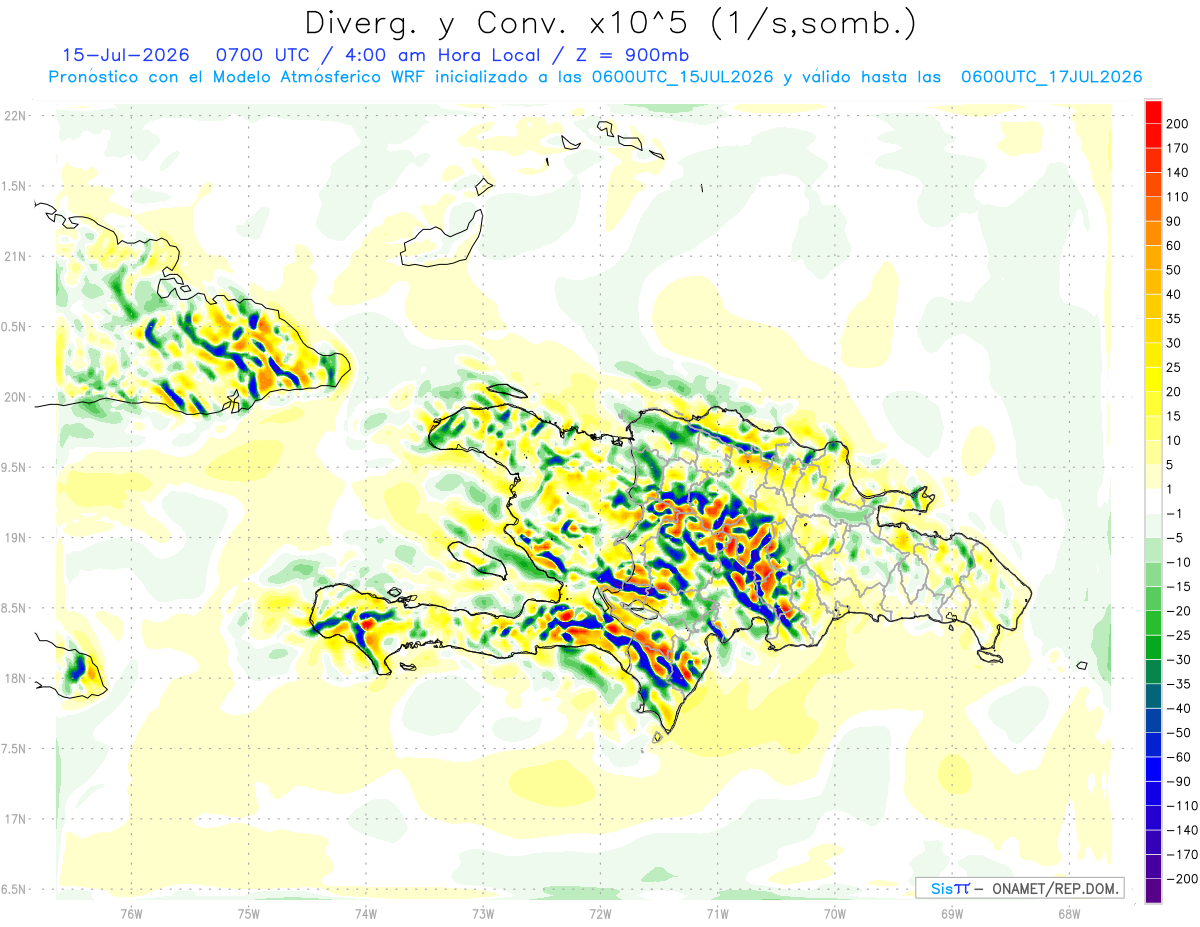Click colorbar label '140'

[1178, 173]
